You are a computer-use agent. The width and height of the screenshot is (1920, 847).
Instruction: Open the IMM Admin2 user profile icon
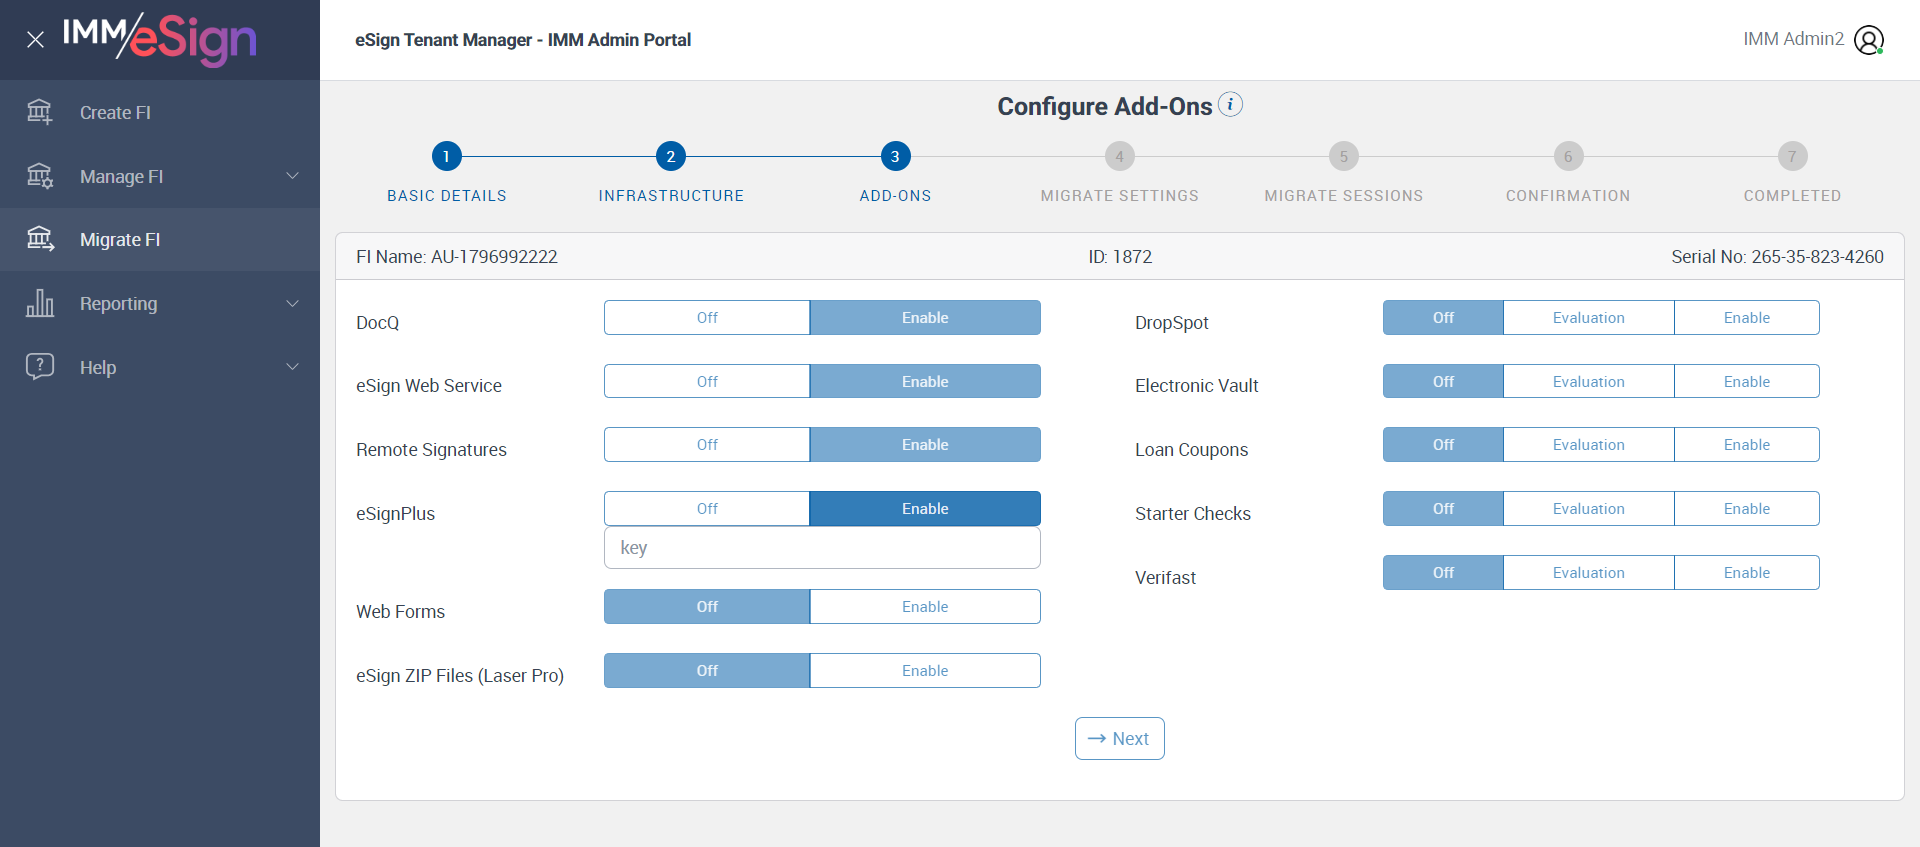coord(1868,40)
